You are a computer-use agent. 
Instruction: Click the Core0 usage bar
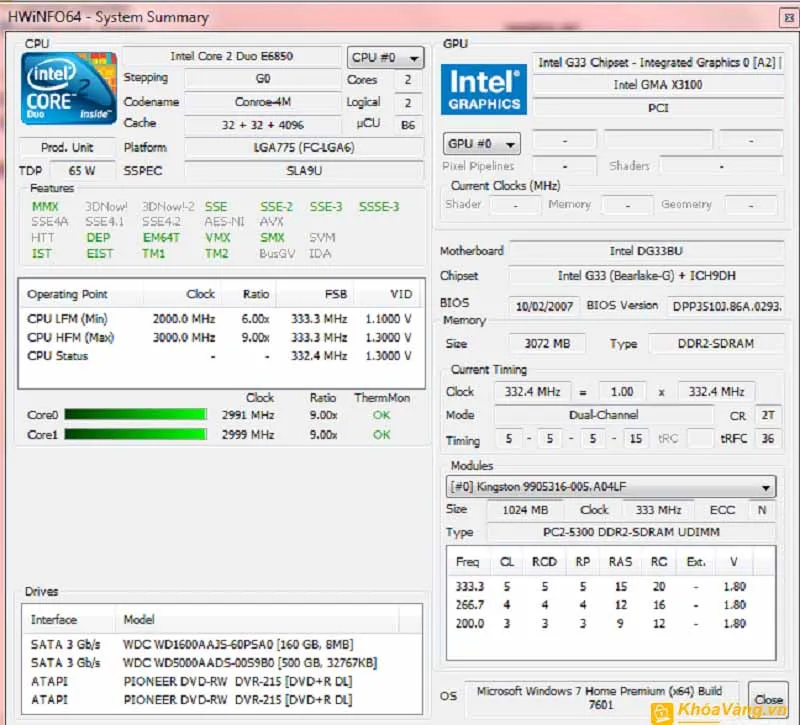point(136,415)
